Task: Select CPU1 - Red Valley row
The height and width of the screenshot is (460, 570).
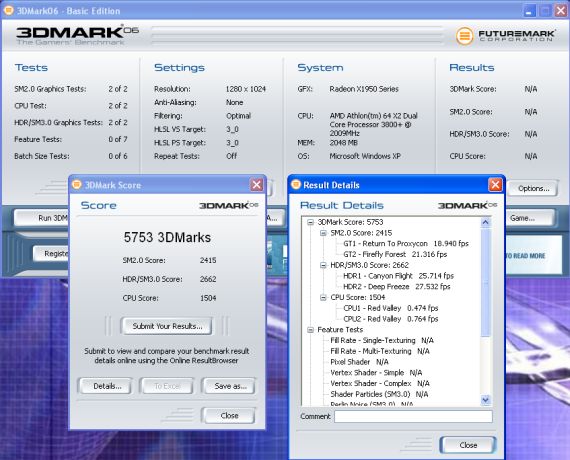Action: (x=390, y=308)
